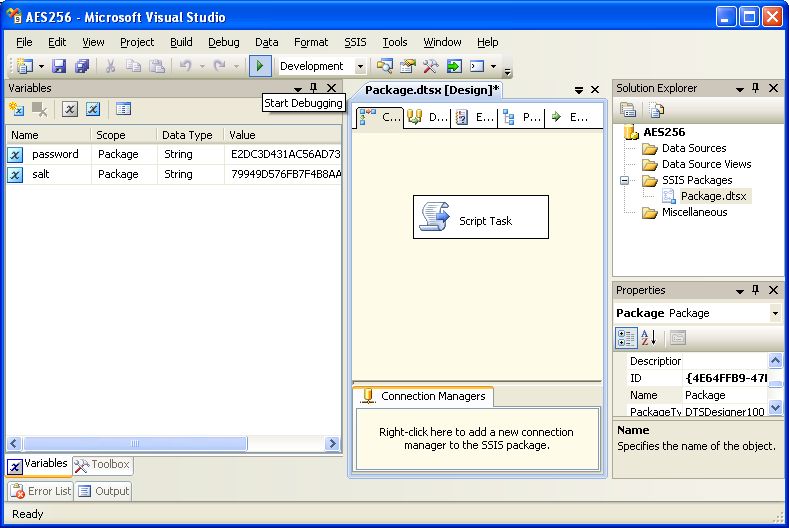This screenshot has height=528, width=789.
Task: Click the Choose Variable Columns icon
Action: tap(123, 109)
